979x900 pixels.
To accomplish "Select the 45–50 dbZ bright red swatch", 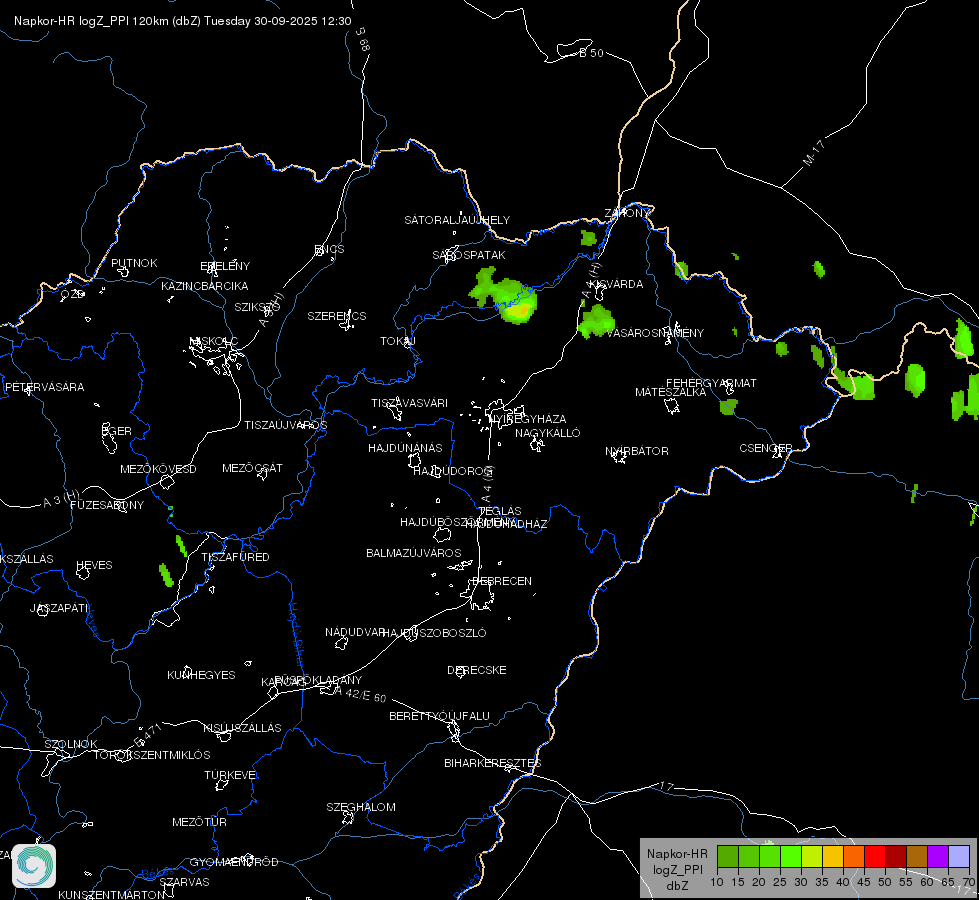I will [x=875, y=857].
